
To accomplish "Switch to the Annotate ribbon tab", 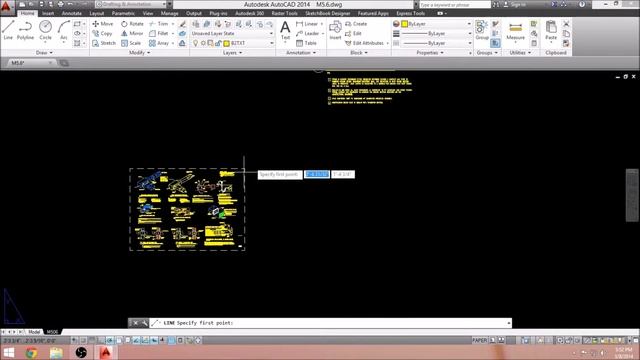I will [x=71, y=13].
